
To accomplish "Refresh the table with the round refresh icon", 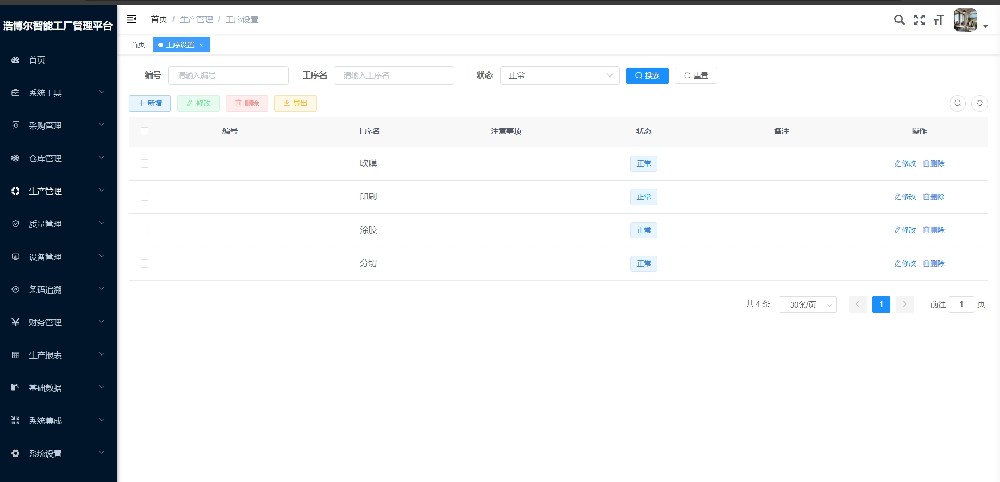I will pos(980,103).
